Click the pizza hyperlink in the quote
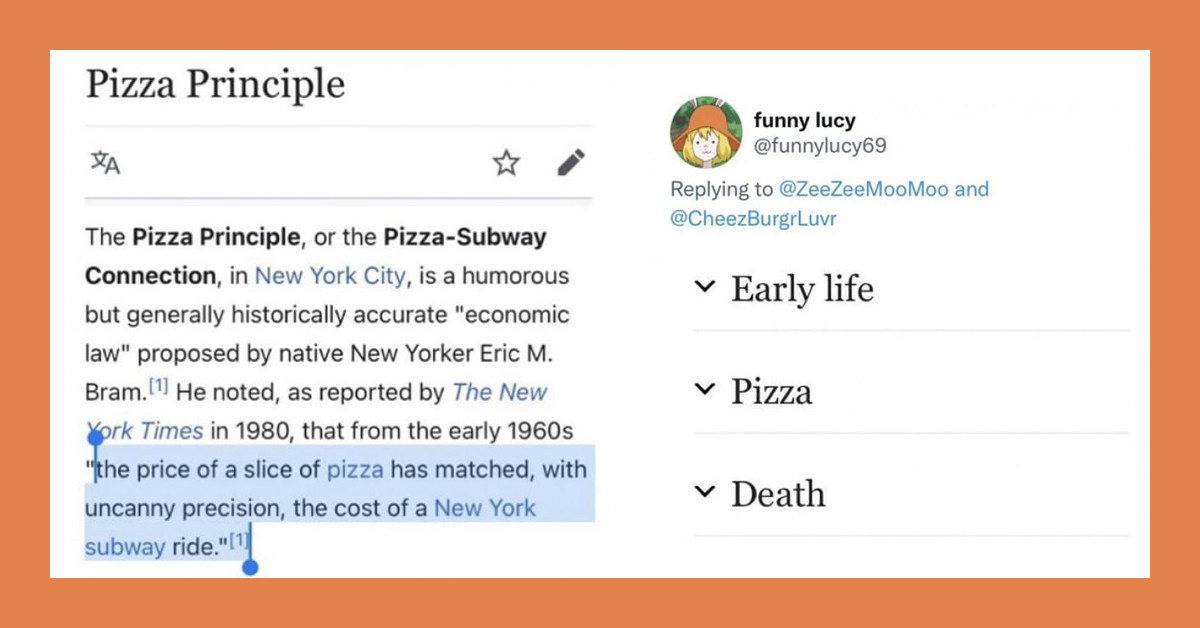1200x628 pixels. pyautogui.click(x=356, y=469)
